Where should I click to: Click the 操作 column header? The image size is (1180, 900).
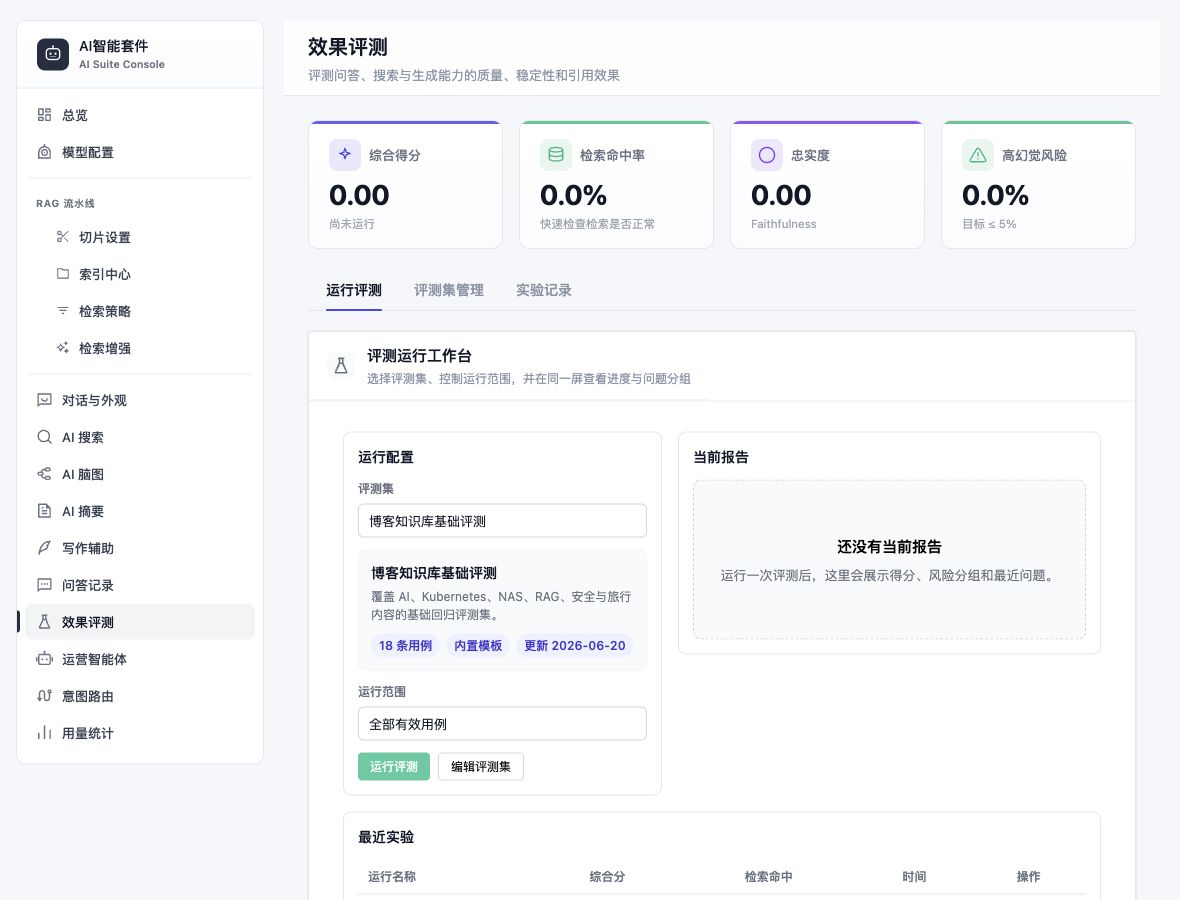[x=1029, y=876]
